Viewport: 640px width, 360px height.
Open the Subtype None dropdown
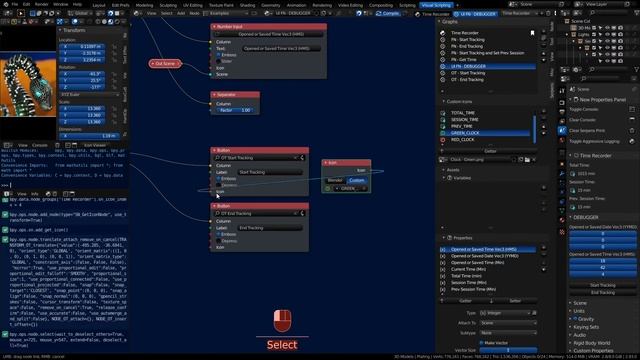pyautogui.click(x=507, y=333)
